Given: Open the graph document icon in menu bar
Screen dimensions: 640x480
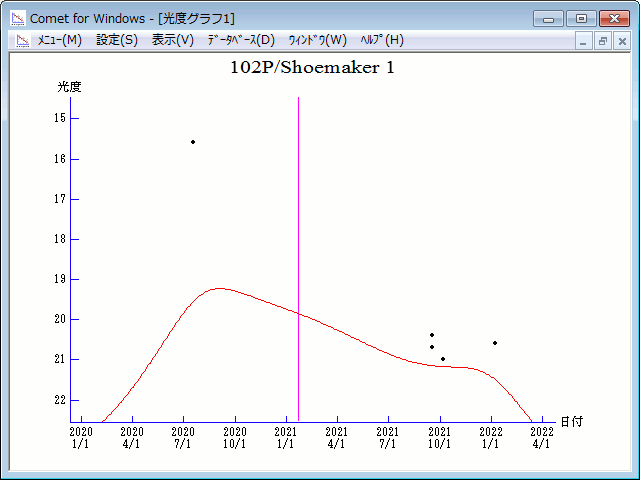Looking at the screenshot, I should (x=20, y=40).
